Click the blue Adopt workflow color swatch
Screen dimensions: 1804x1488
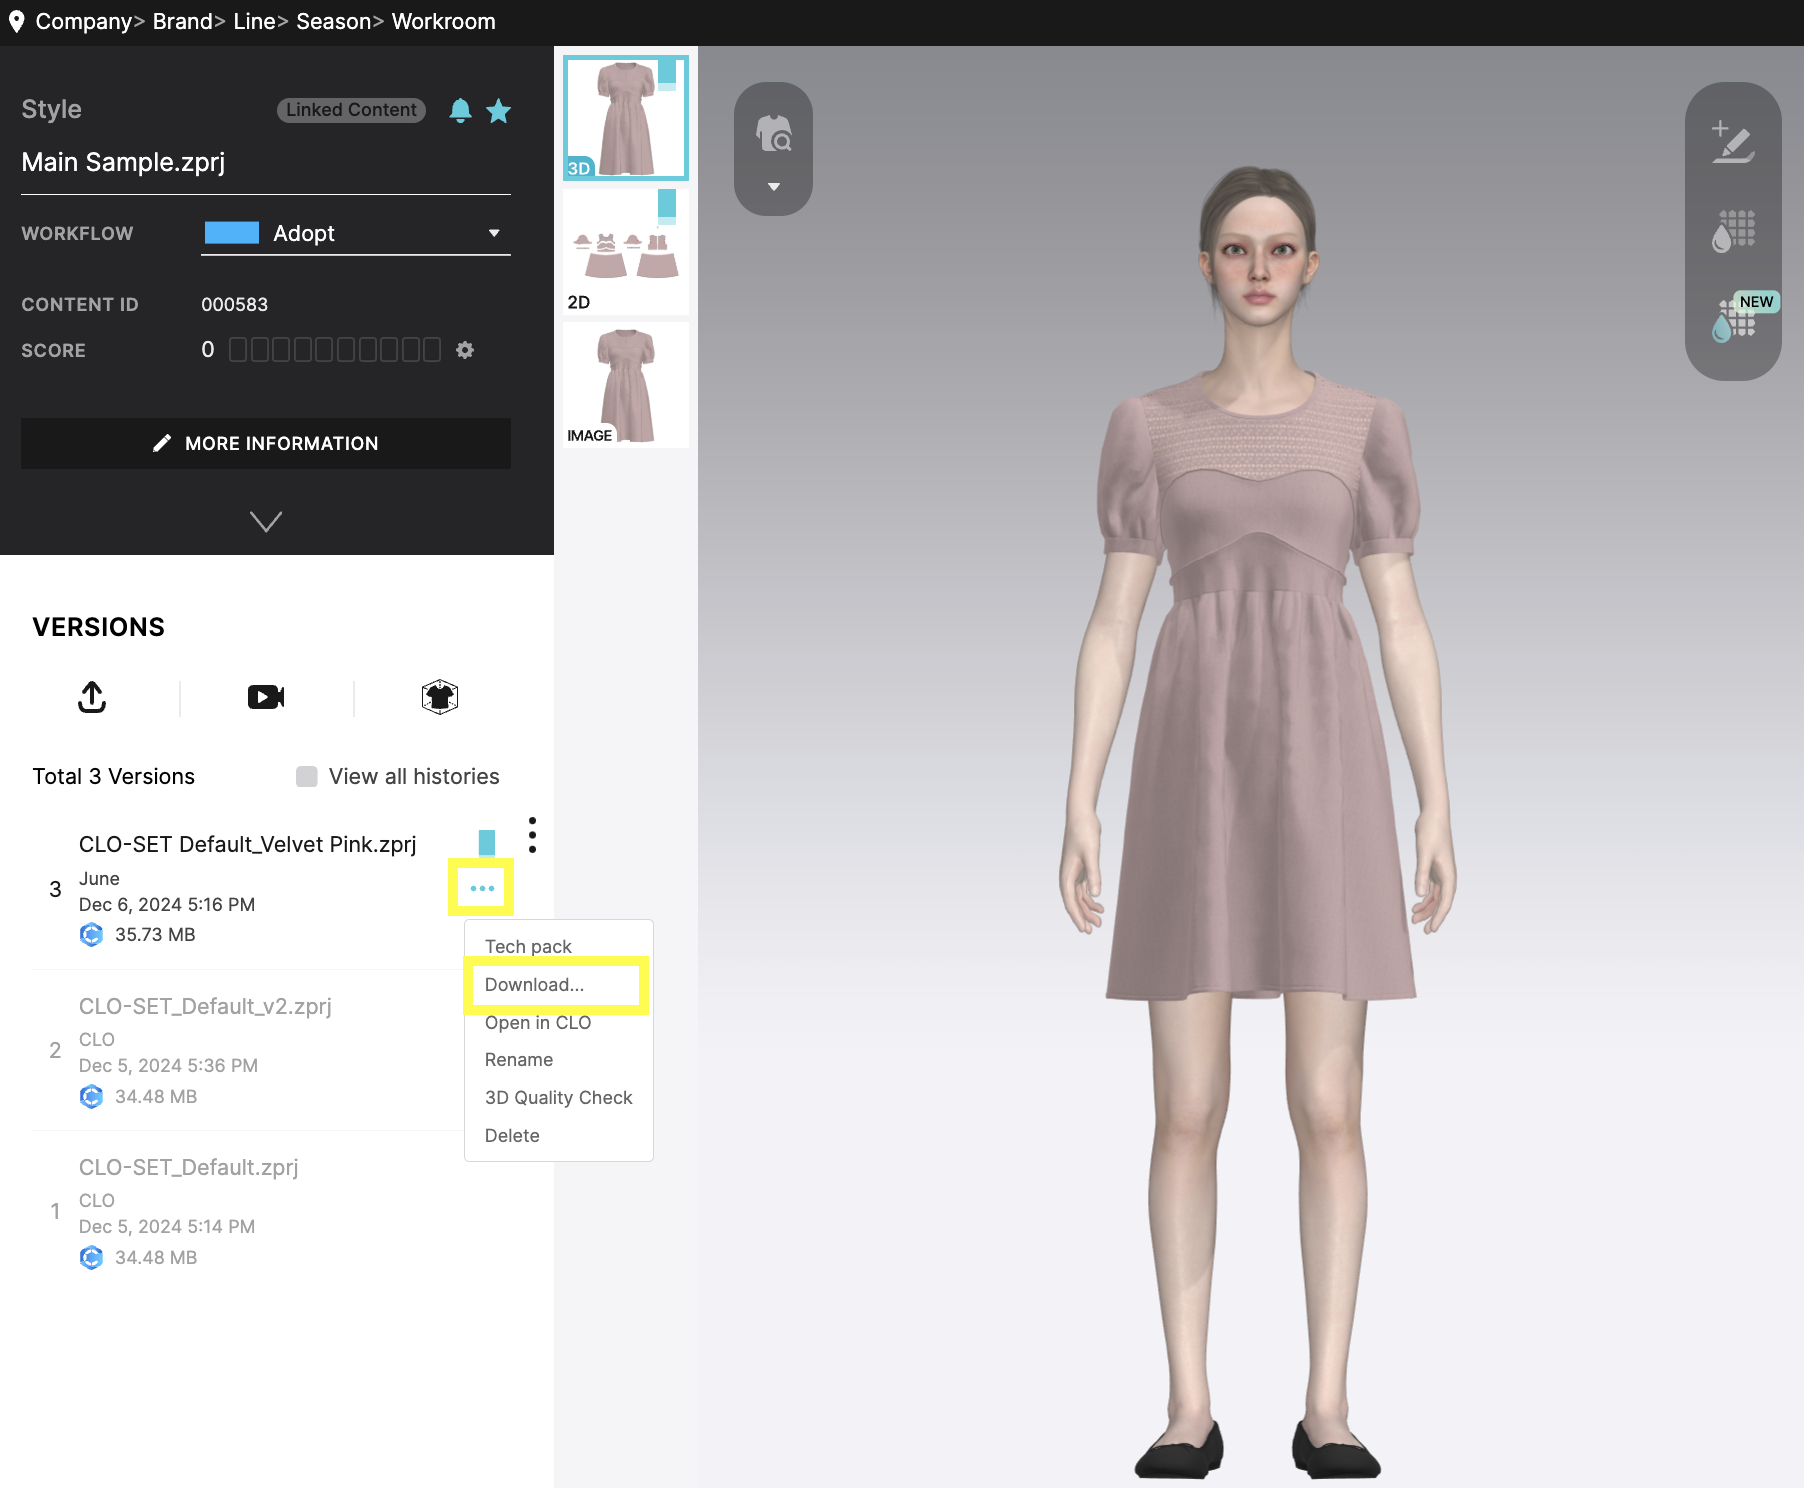coord(232,233)
